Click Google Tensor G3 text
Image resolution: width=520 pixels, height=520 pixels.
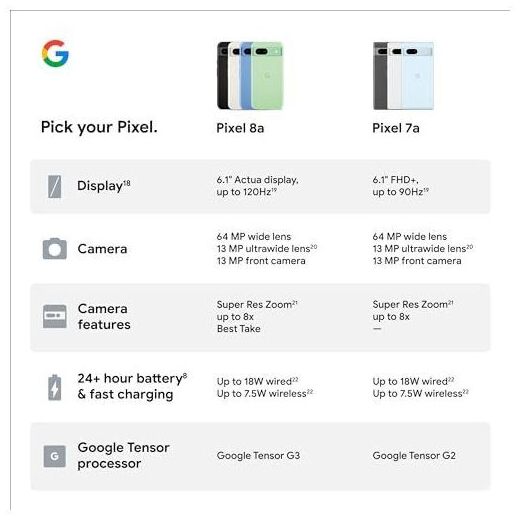click(258, 456)
